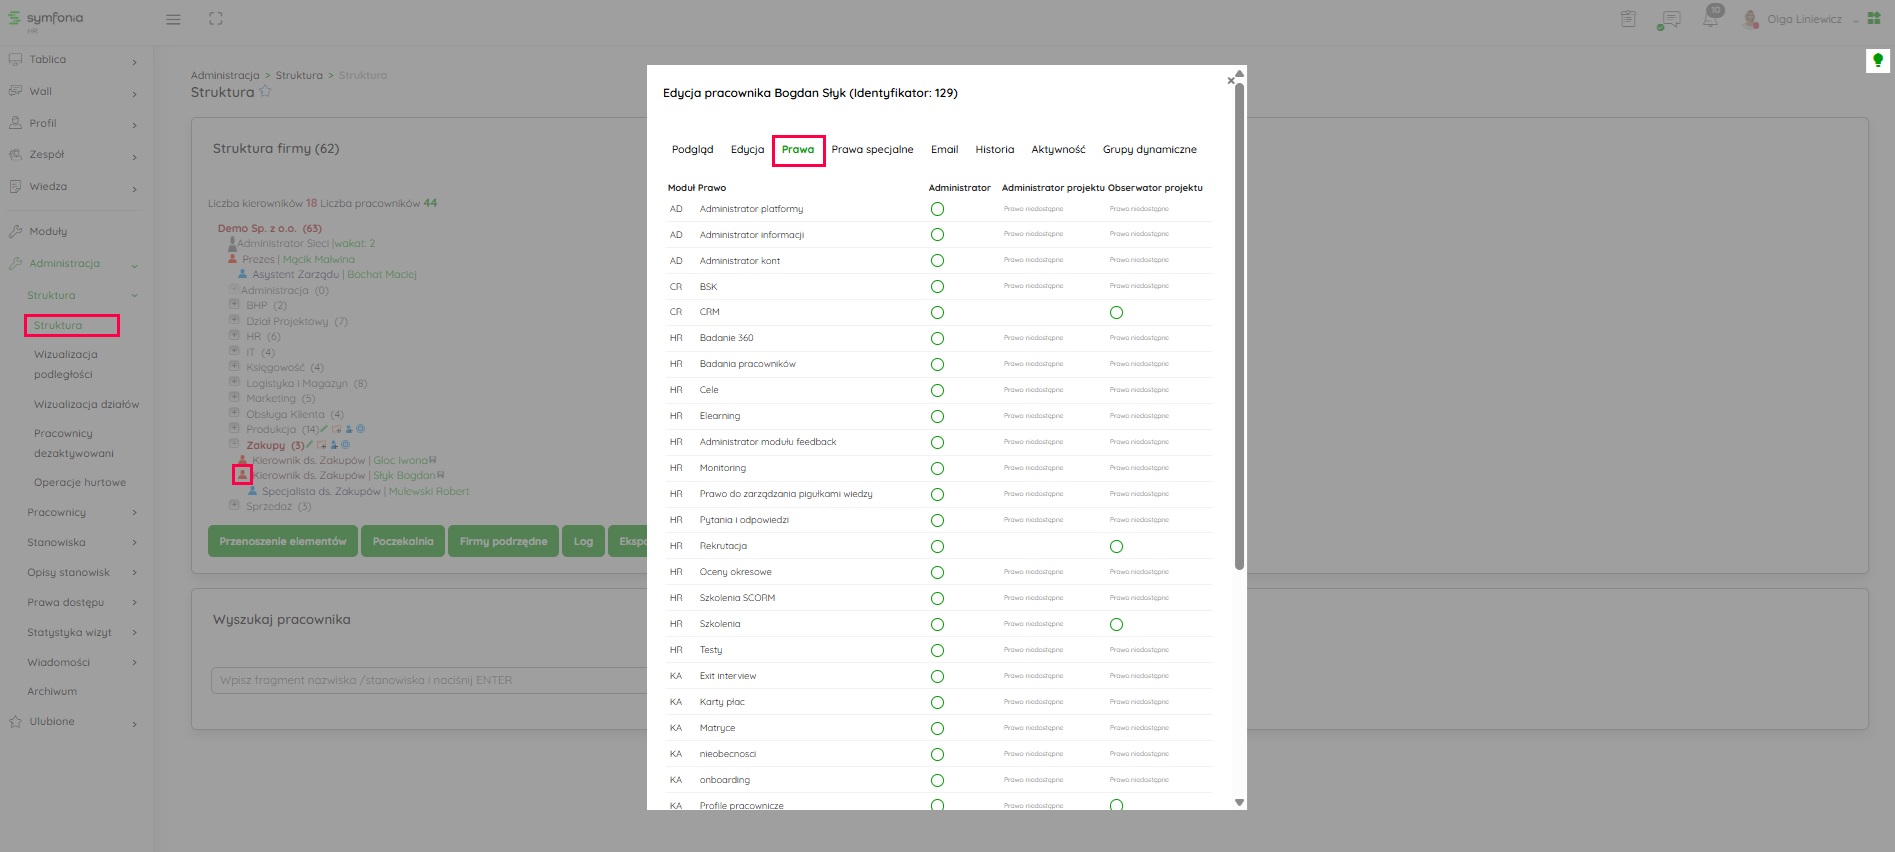This screenshot has height=852, width=1895.
Task: Click the dialog's vertical scrollbar
Action: point(1239,330)
